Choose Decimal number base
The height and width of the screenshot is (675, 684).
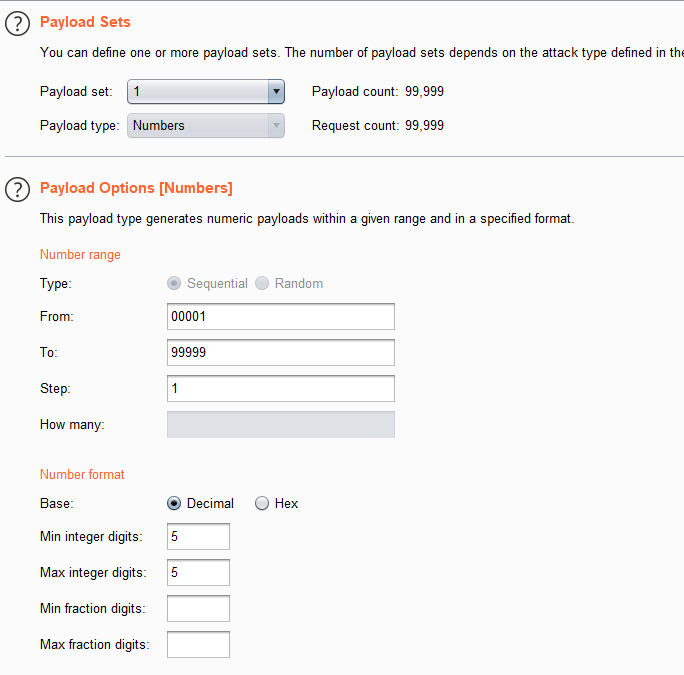175,503
